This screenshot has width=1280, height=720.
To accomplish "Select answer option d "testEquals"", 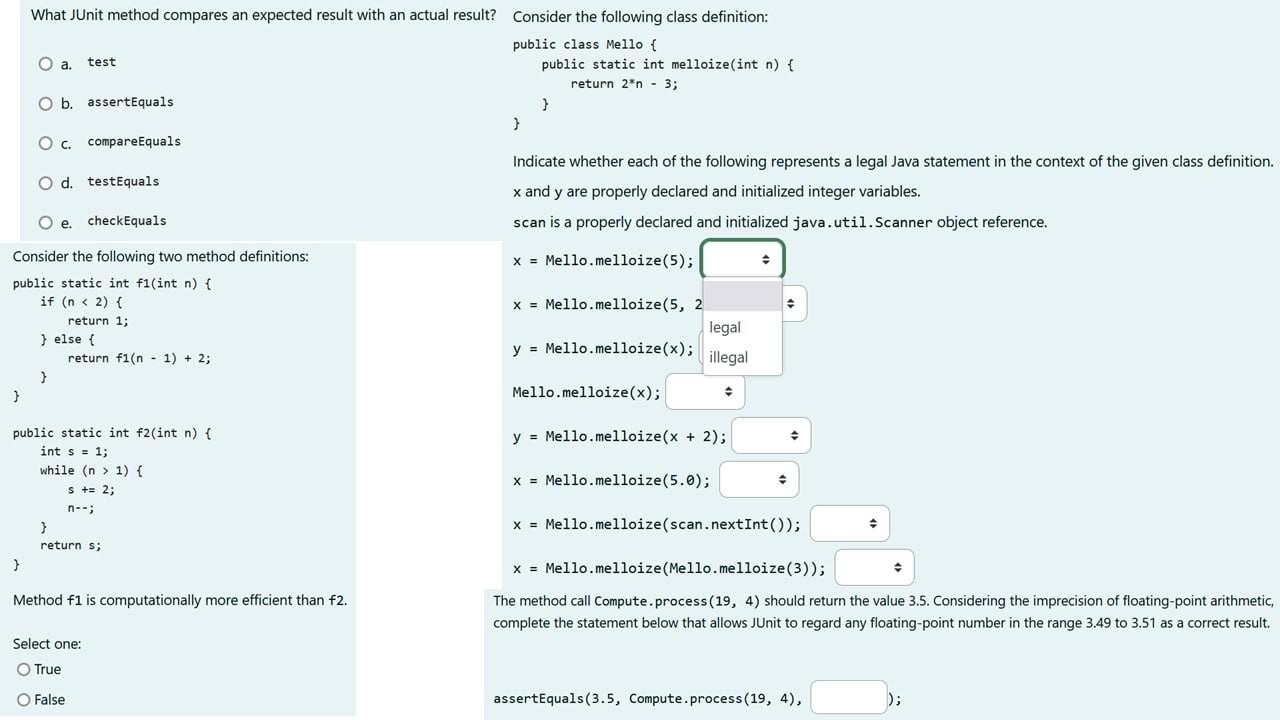I will click(x=45, y=182).
